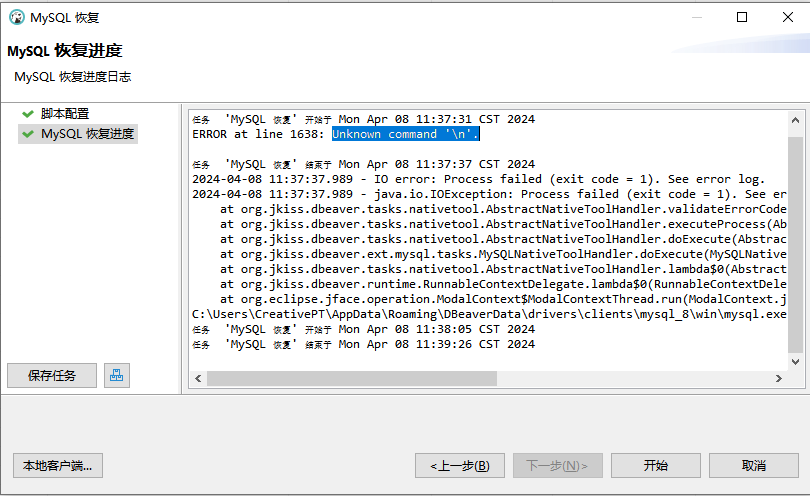Click the log line ending at 11:37:37 CST
Image resolution: width=810 pixels, height=496 pixels.
click(364, 164)
